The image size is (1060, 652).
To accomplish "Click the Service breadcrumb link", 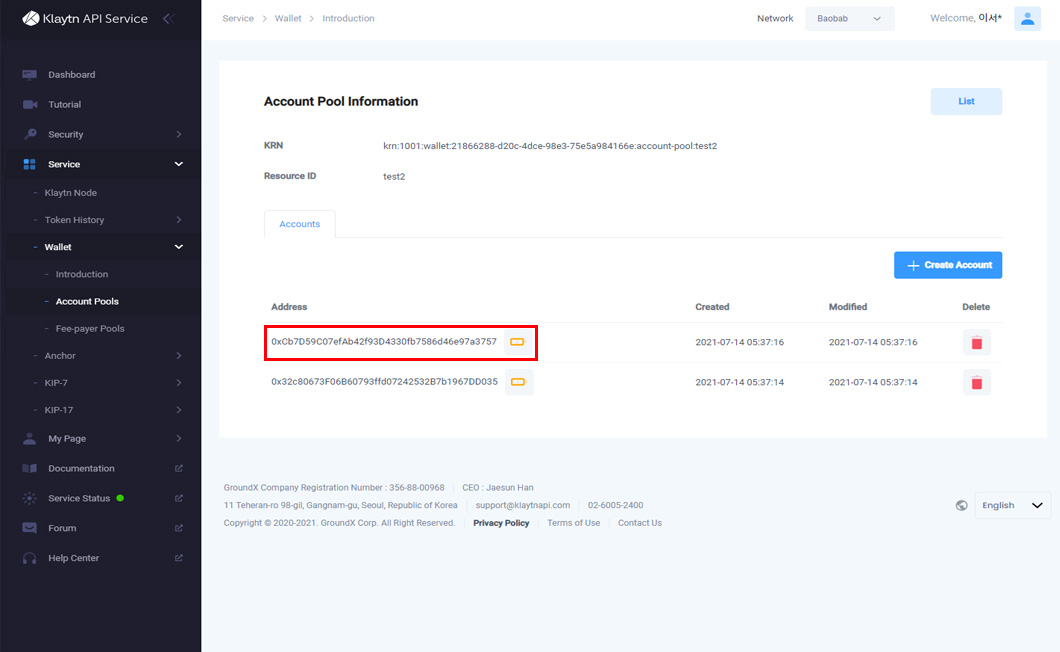I will (x=238, y=18).
